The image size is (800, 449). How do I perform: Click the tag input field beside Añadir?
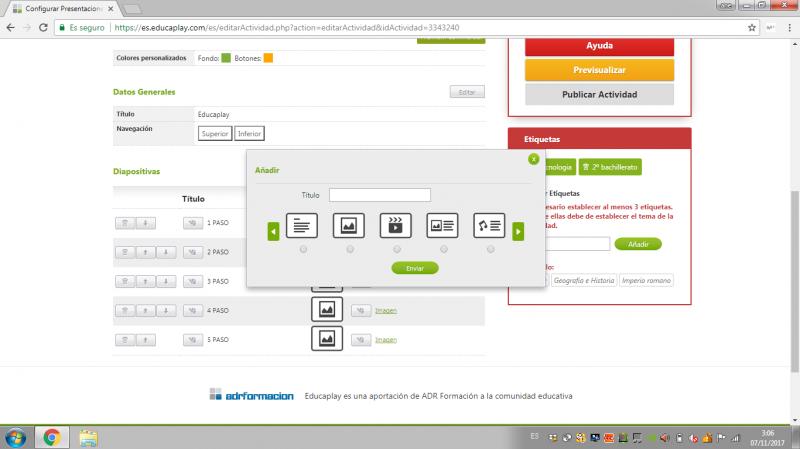coord(577,244)
